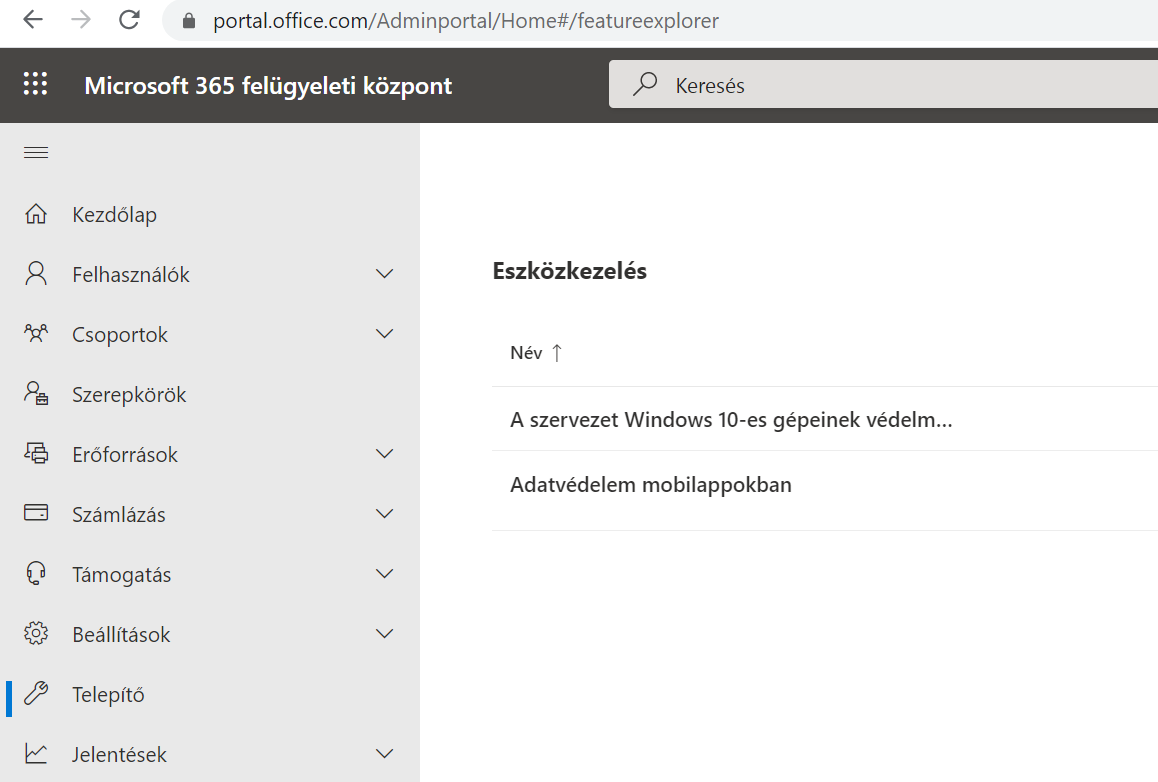Open the app launcher waffle icon
Viewport: 1158px width, 782px height.
[x=35, y=84]
